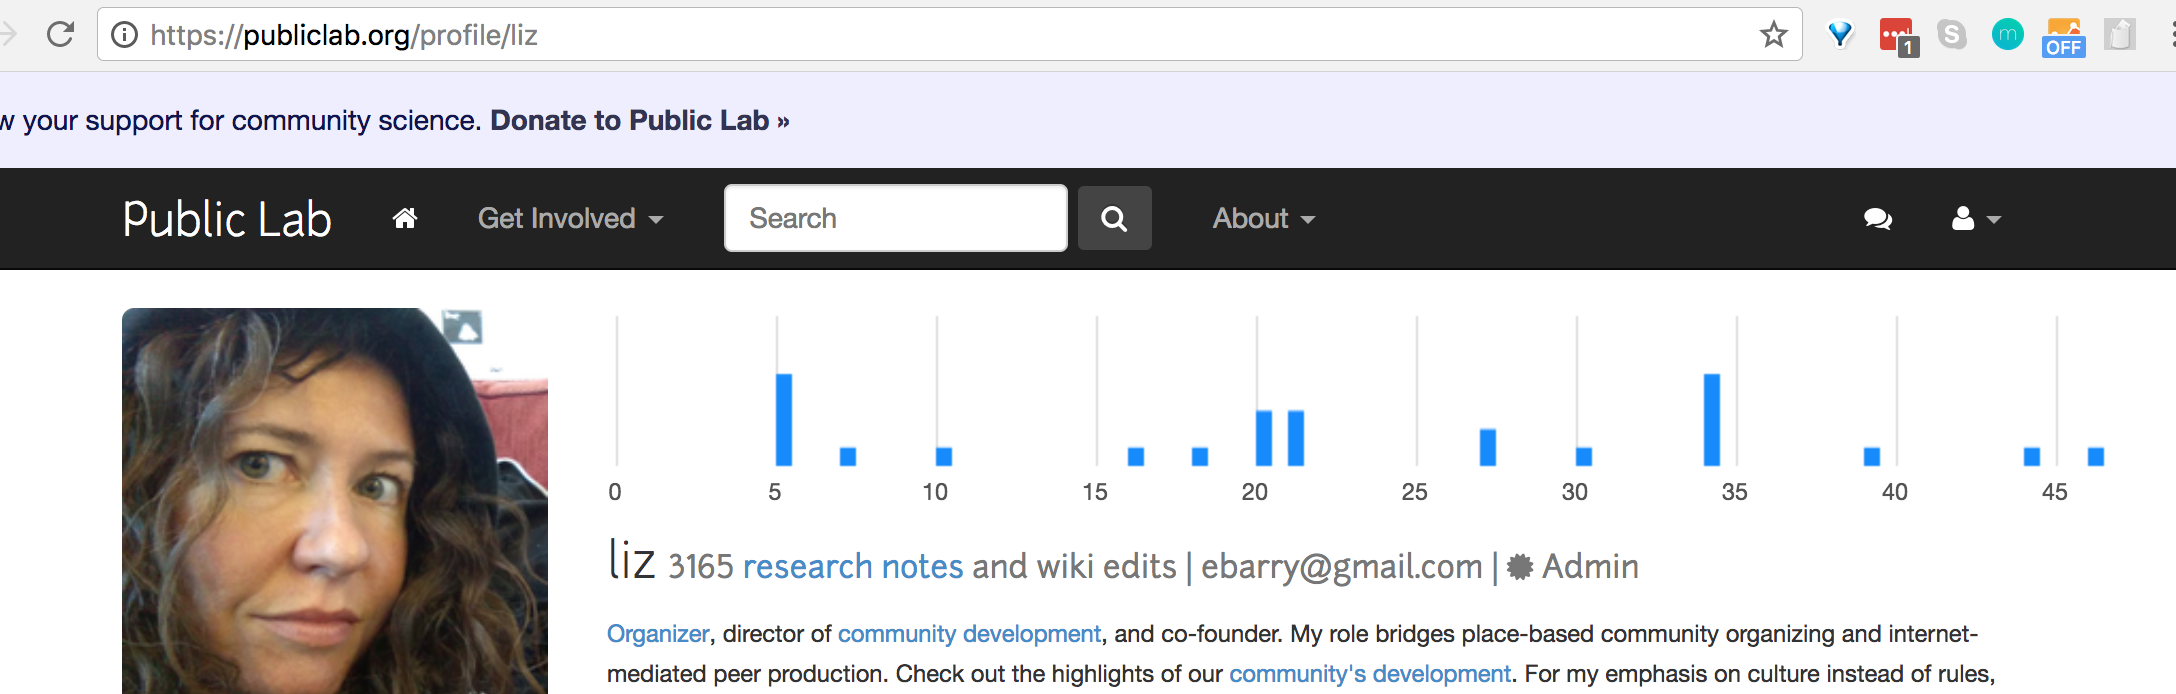Click the URL address bar
The height and width of the screenshot is (694, 2176).
click(950, 35)
